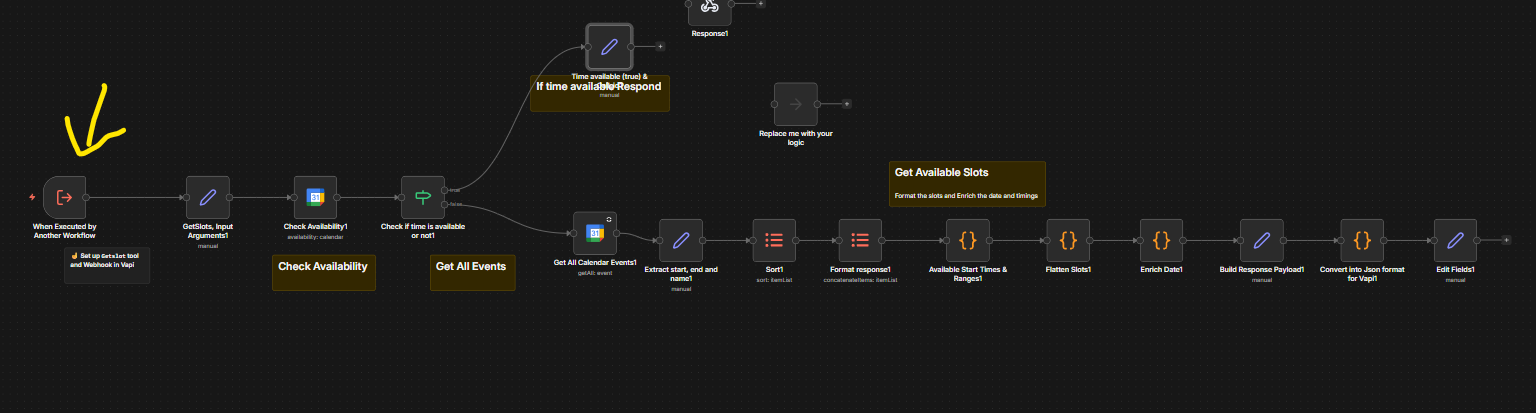Select the When Executed by Another Workflow trigger node
The image size is (1536, 413).
(65, 197)
